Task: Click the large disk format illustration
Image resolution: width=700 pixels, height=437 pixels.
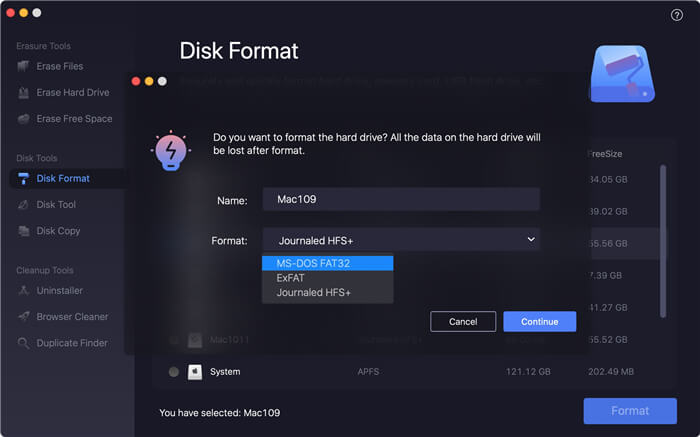Action: point(622,74)
